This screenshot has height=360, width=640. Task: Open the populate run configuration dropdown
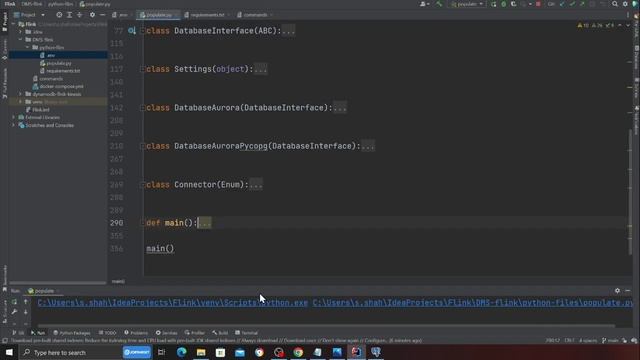pos(467,4)
